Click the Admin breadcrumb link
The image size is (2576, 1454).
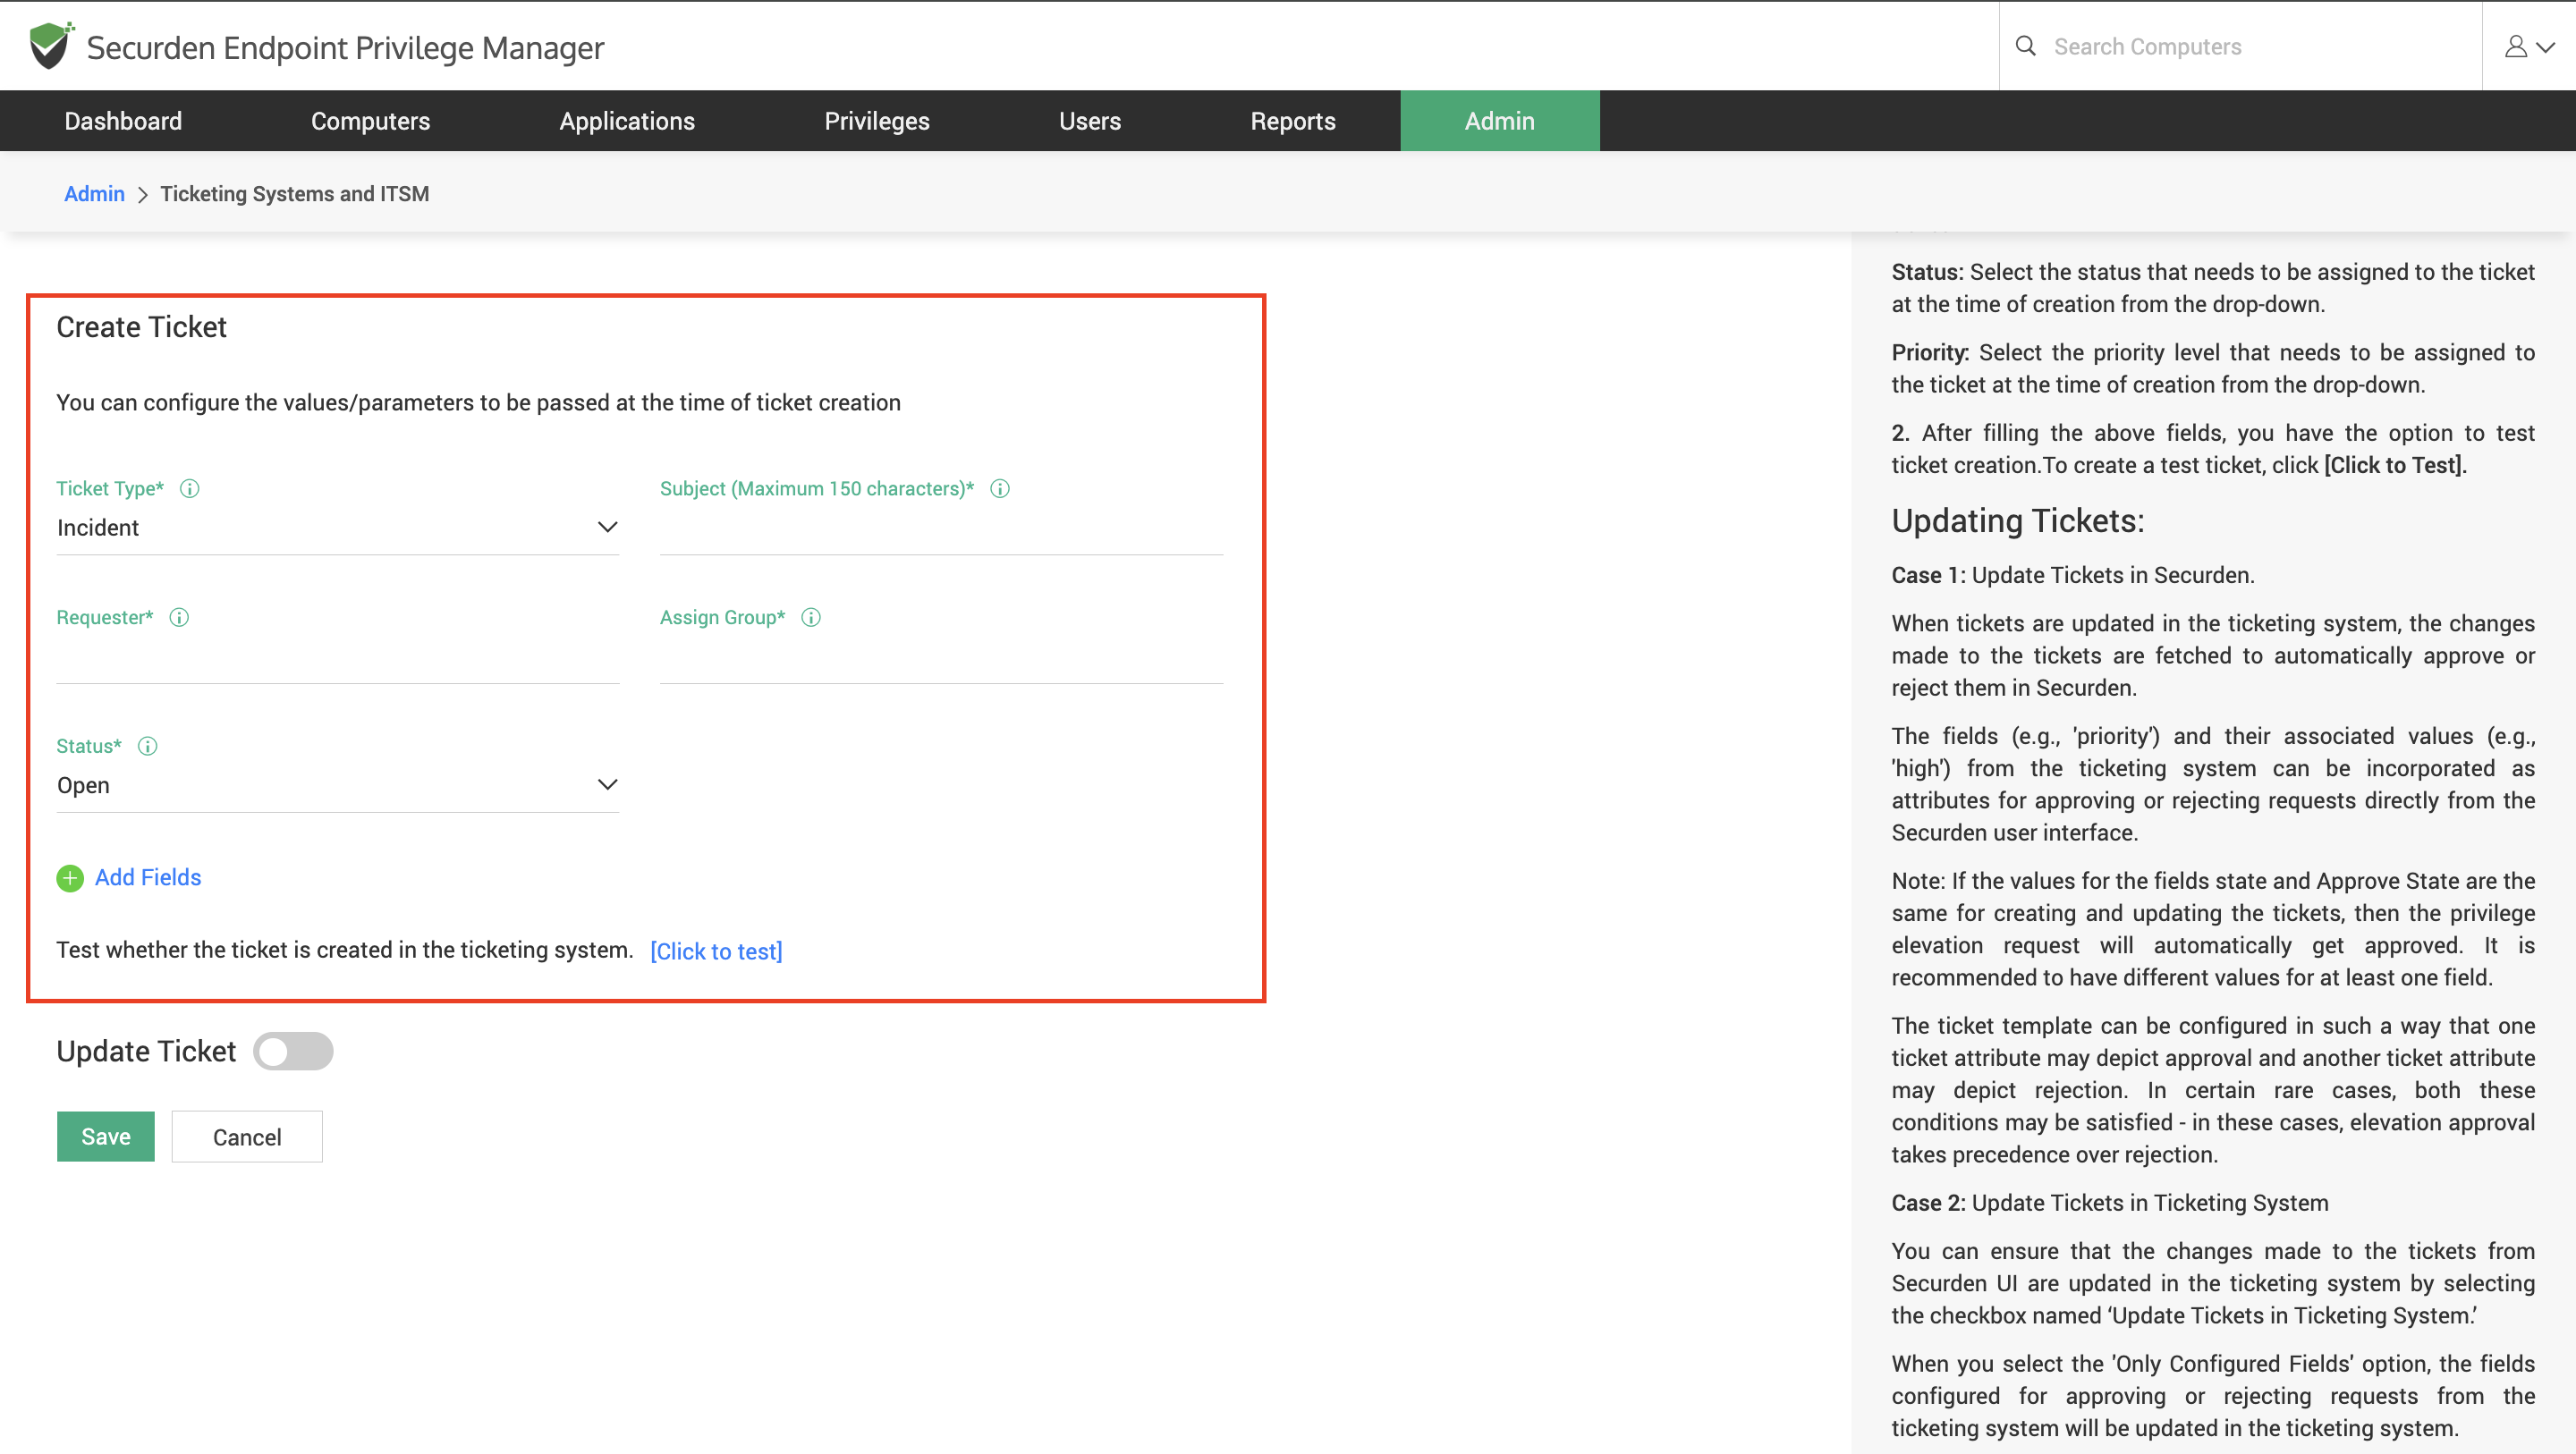[x=94, y=193]
